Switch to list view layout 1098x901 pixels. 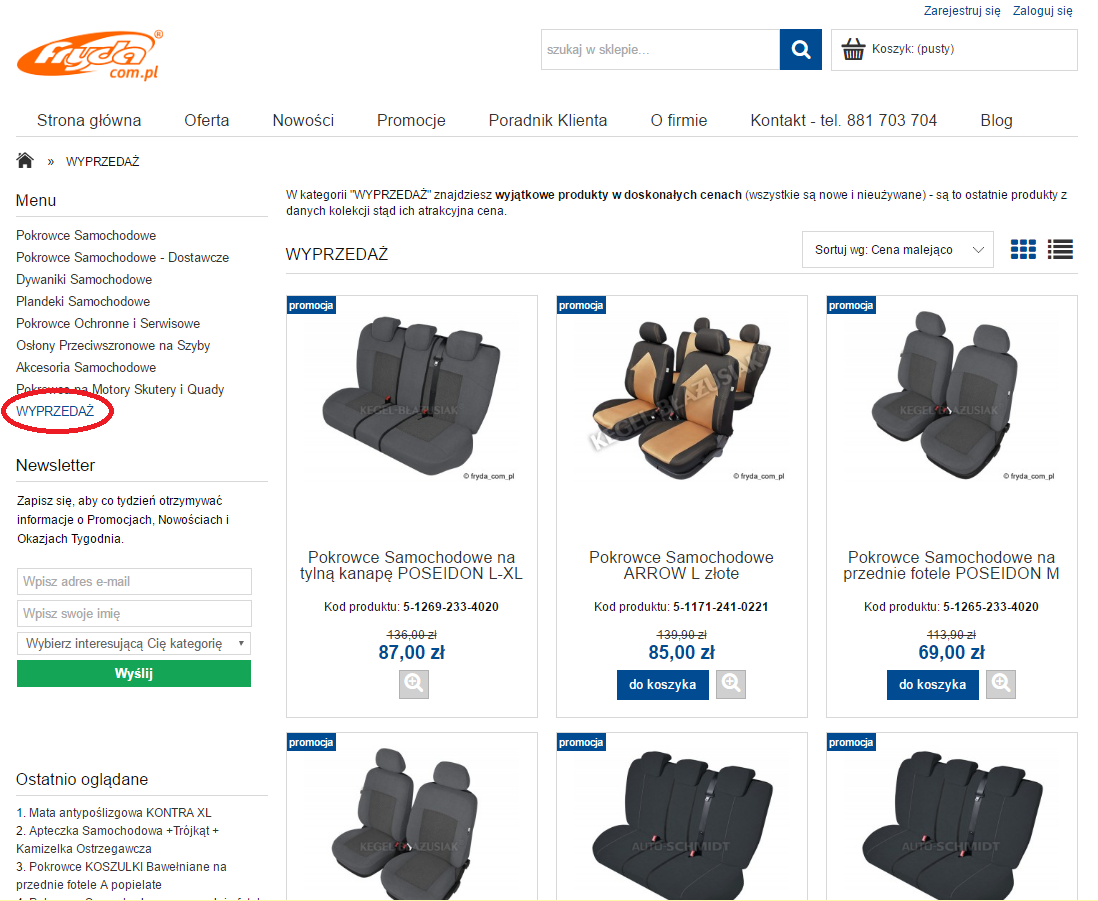click(x=1060, y=249)
